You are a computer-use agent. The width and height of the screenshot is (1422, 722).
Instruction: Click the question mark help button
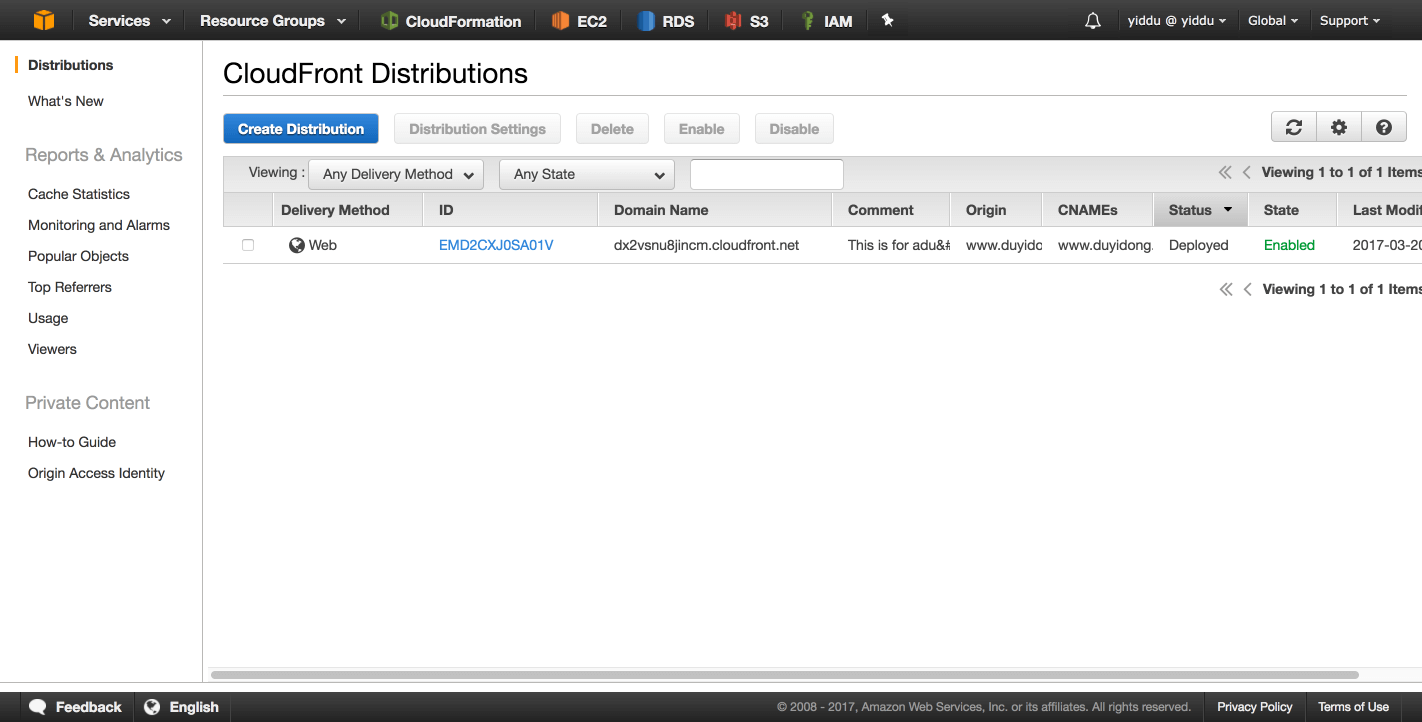1384,128
